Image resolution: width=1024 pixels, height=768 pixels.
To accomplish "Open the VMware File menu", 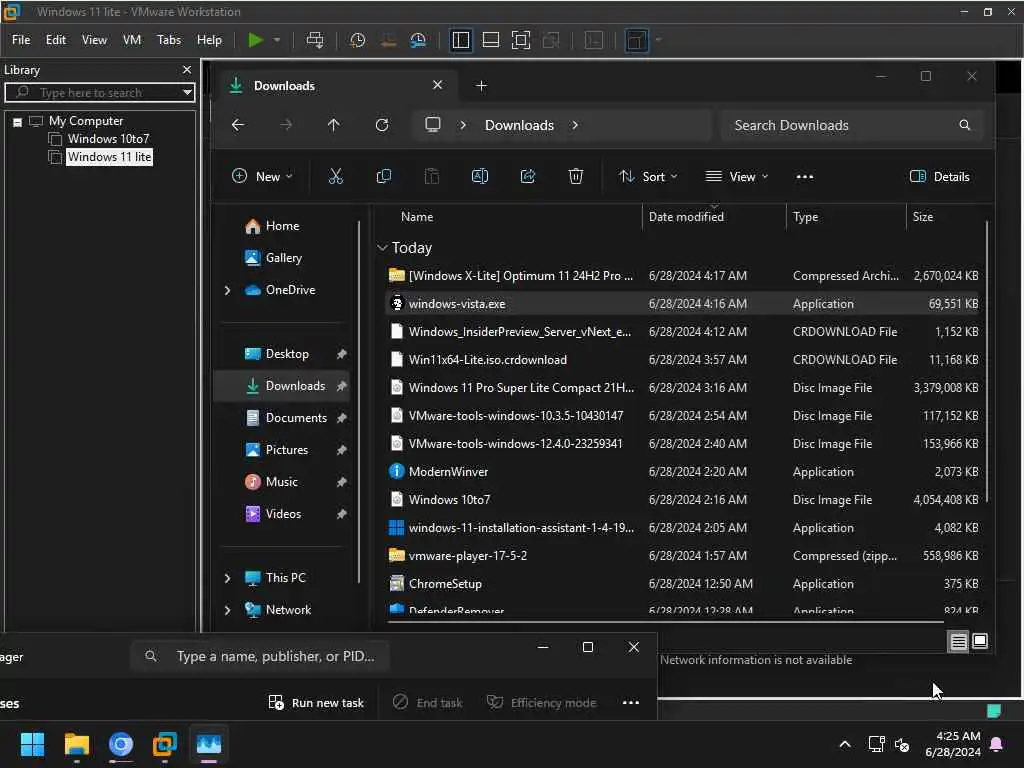I will pos(21,40).
